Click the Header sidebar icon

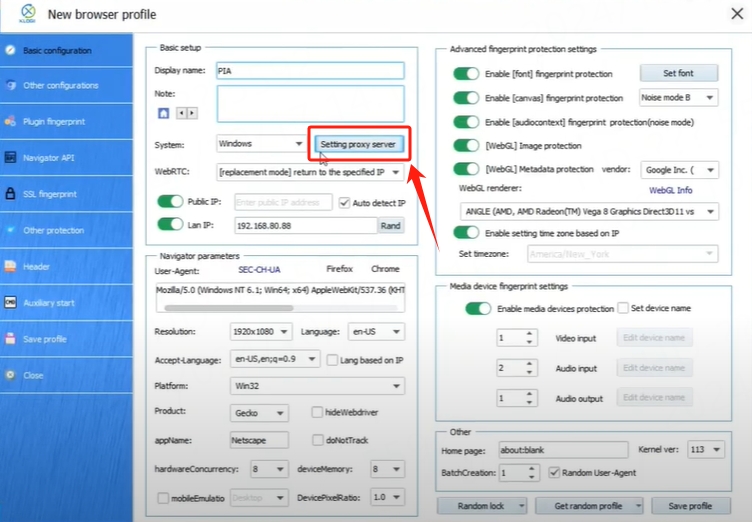(9, 266)
